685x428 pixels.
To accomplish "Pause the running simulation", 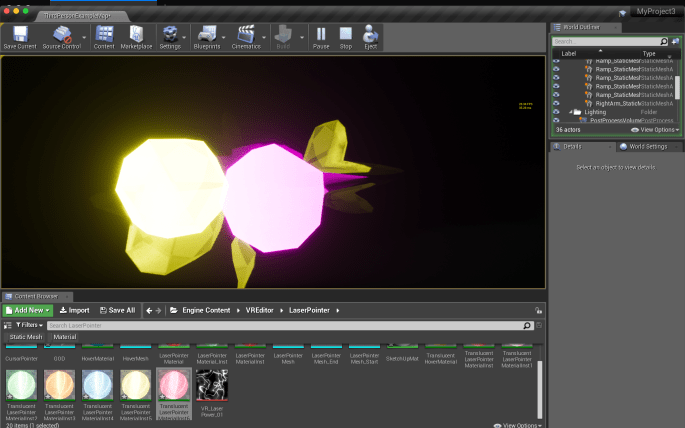I will coord(321,36).
